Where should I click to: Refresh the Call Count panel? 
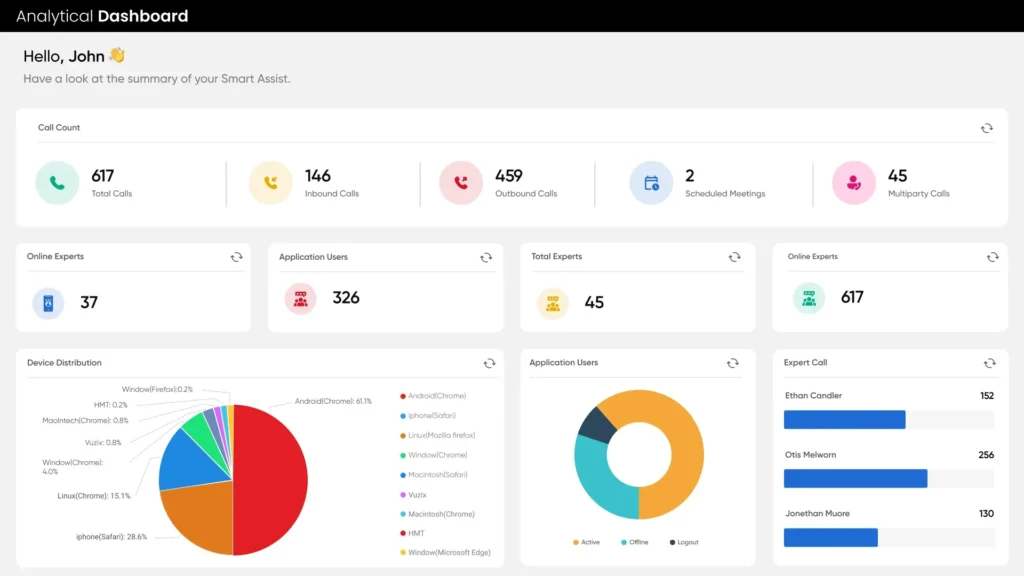(x=987, y=128)
